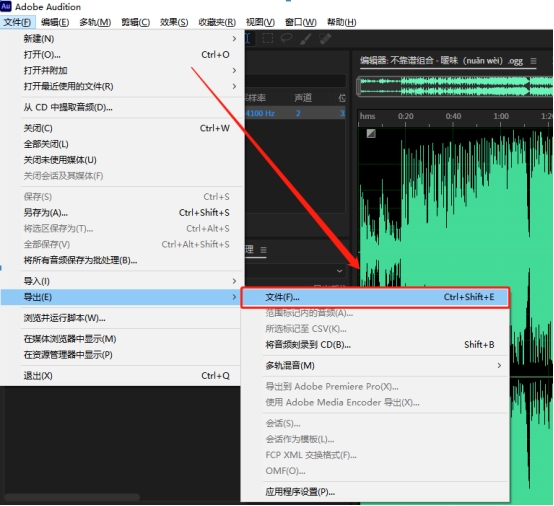Open the 剪辑(C) menu
Screen dimensions: 554x506
coord(136,22)
